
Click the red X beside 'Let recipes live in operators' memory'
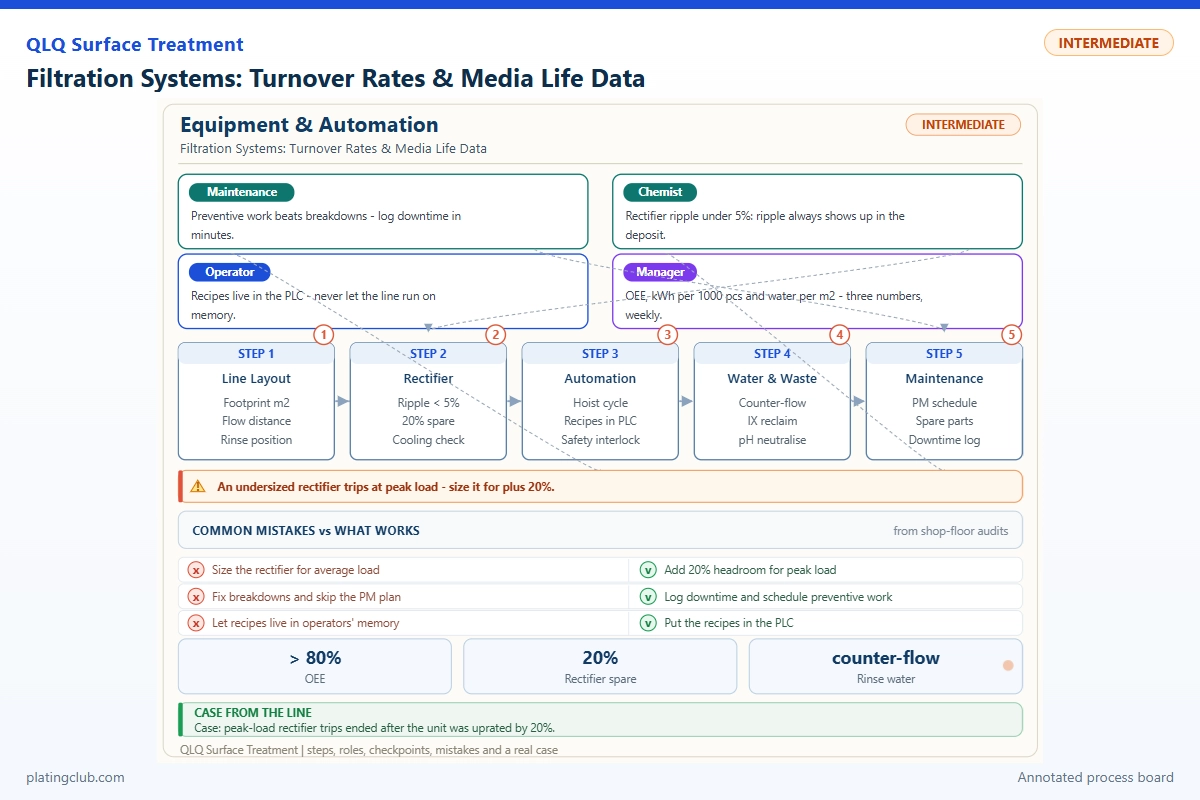(196, 623)
